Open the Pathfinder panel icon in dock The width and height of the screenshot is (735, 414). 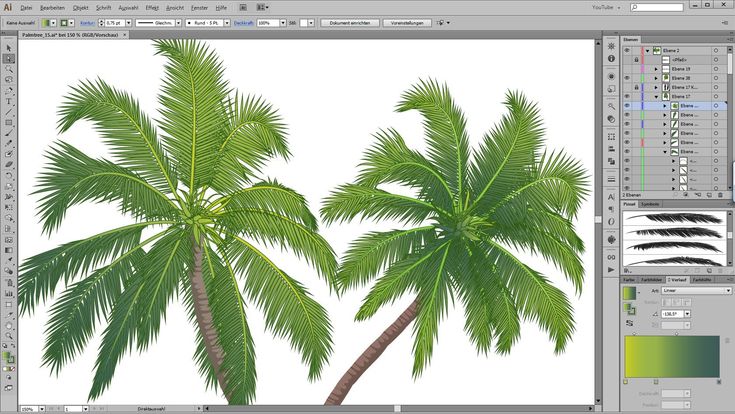[x=611, y=161]
